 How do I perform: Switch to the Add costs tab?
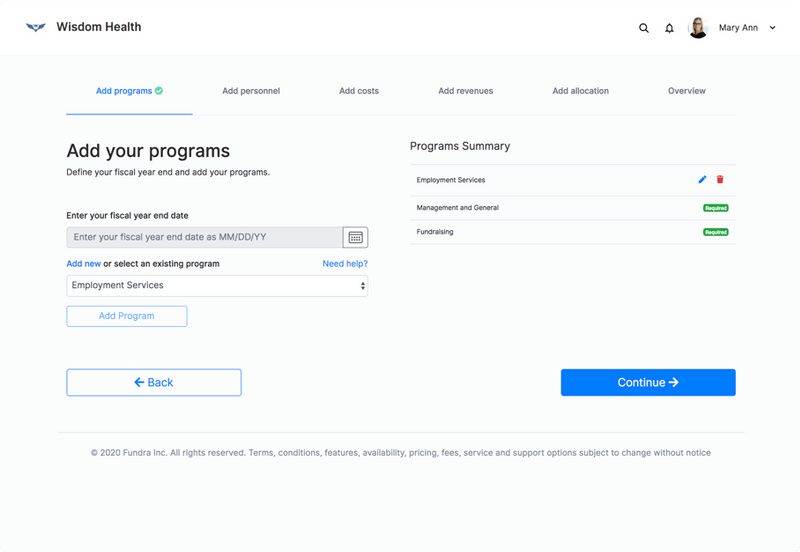coord(359,91)
